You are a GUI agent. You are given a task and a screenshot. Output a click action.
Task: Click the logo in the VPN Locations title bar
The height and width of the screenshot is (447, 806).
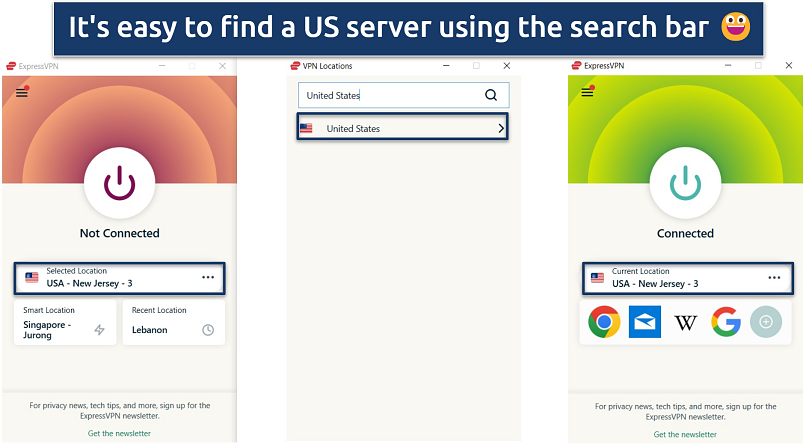(295, 66)
